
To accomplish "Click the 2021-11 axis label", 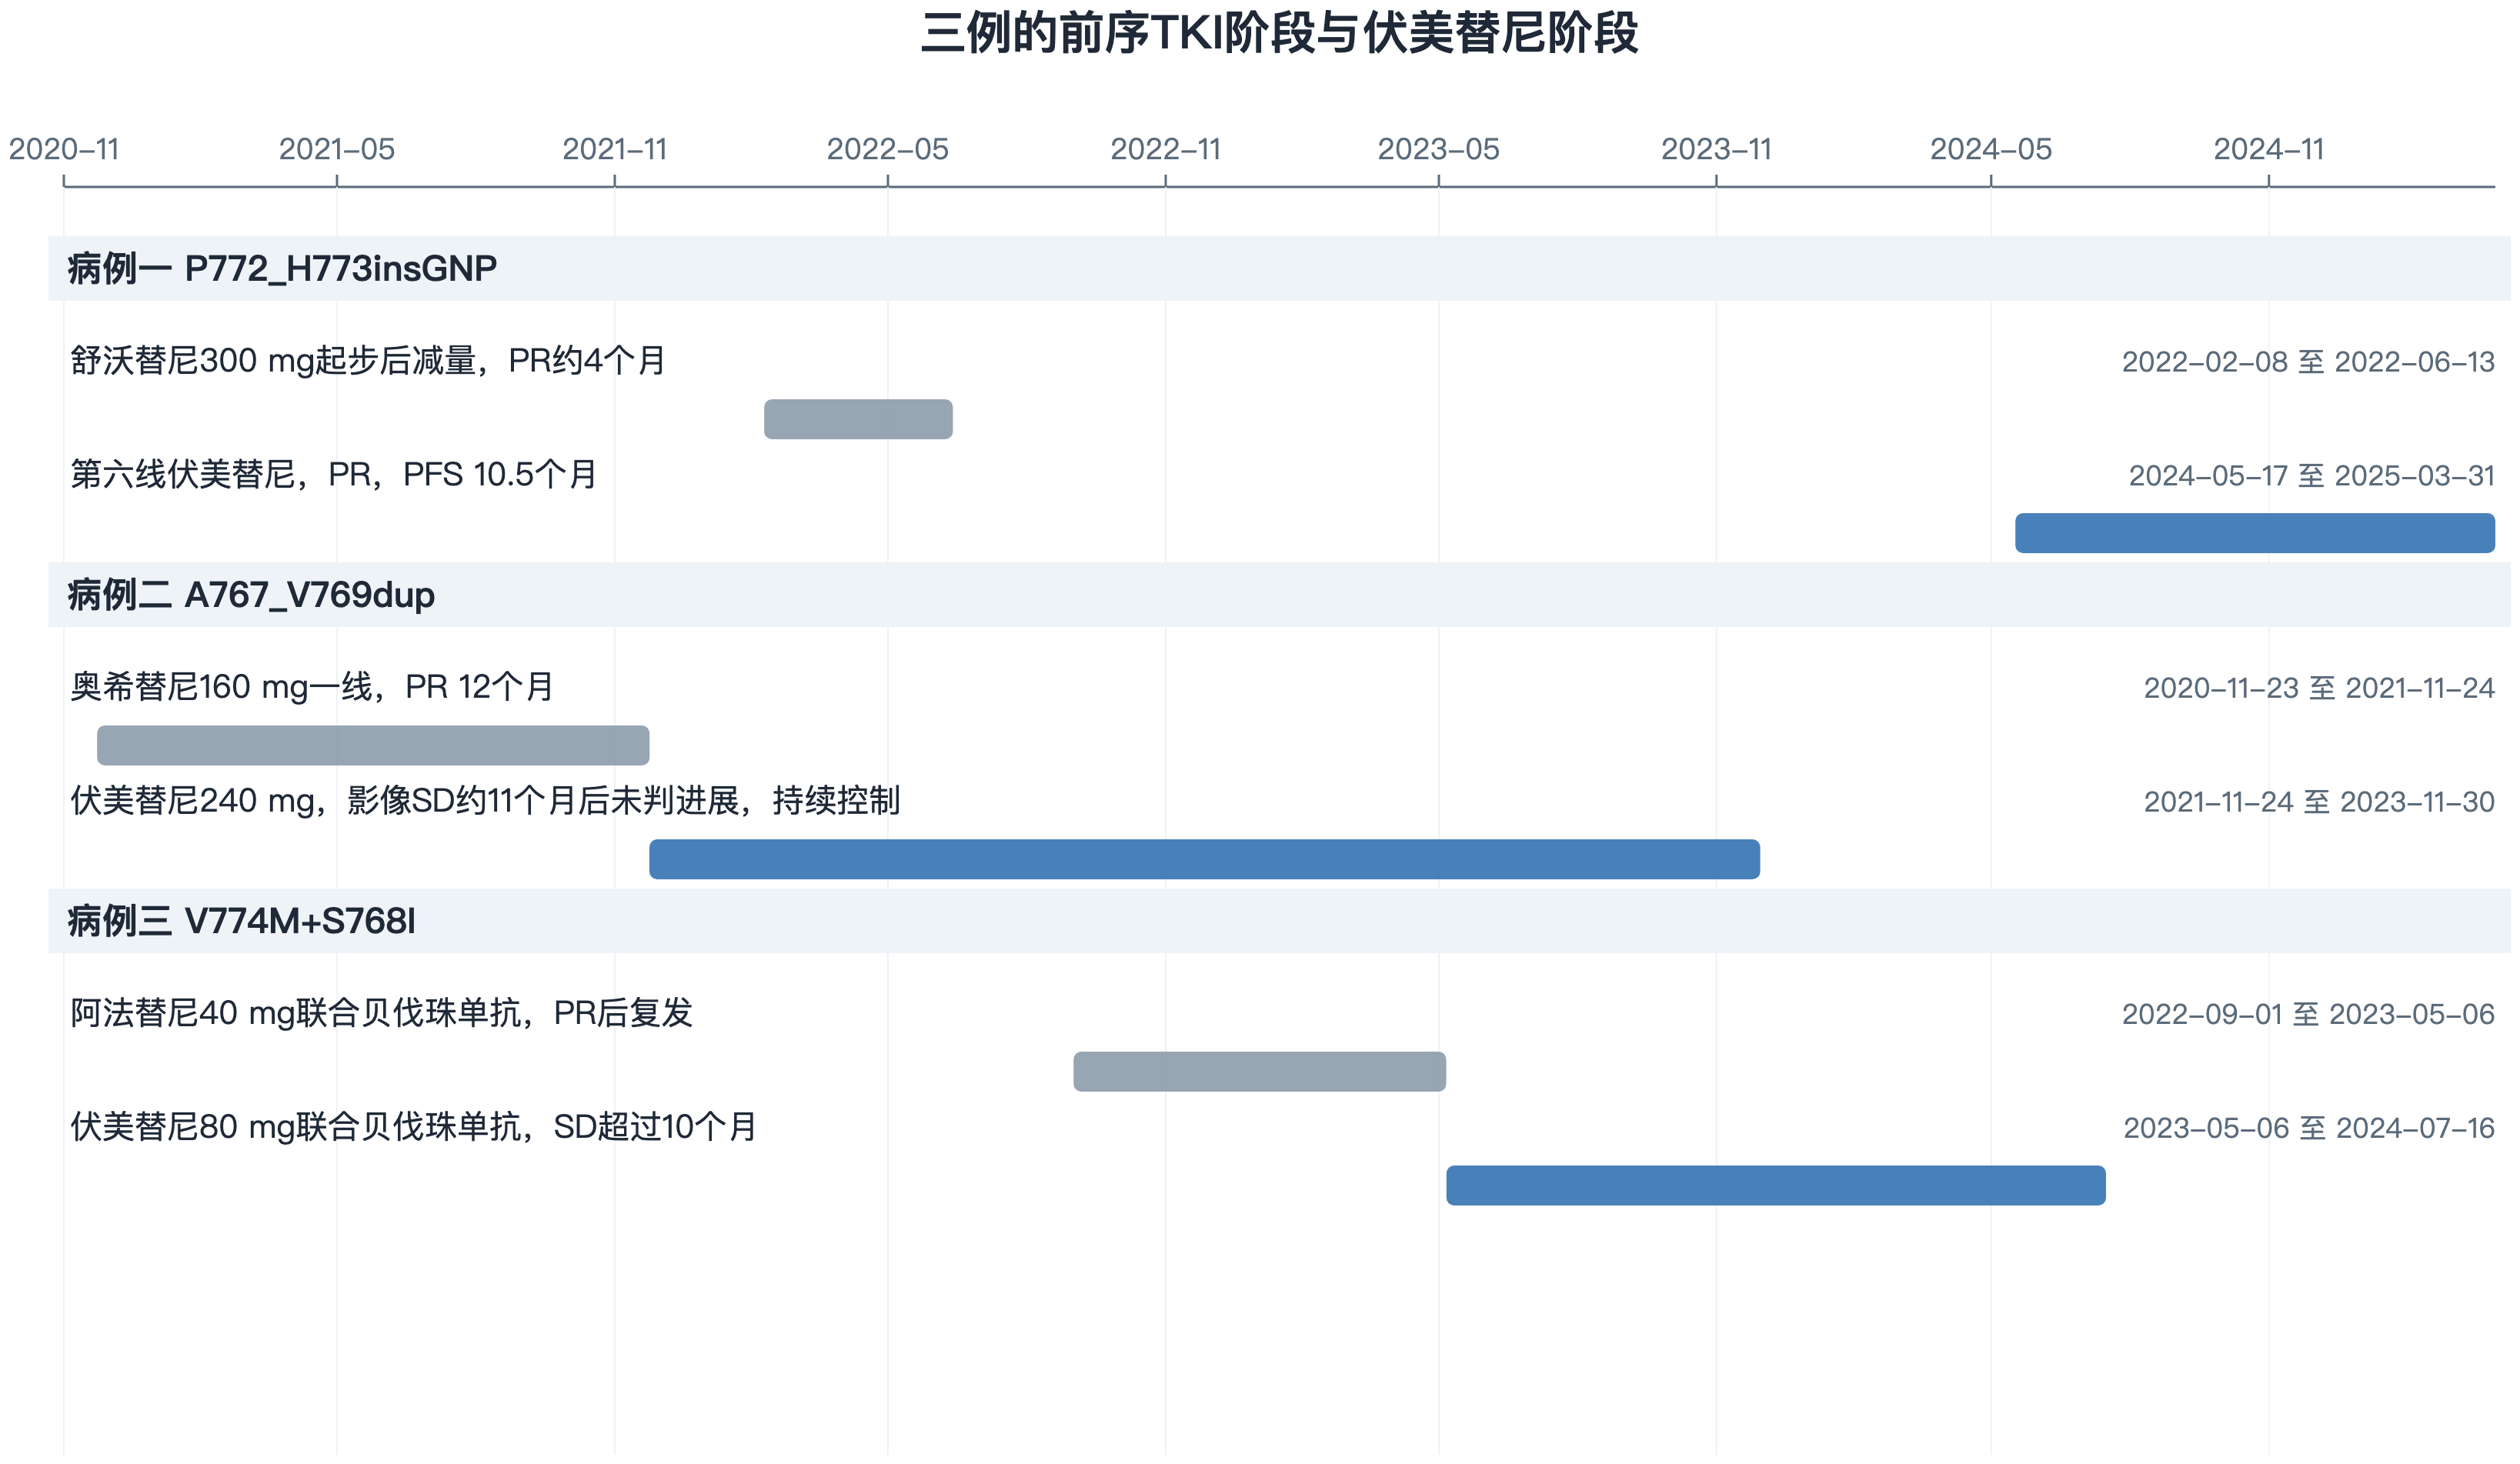I will click(x=614, y=149).
